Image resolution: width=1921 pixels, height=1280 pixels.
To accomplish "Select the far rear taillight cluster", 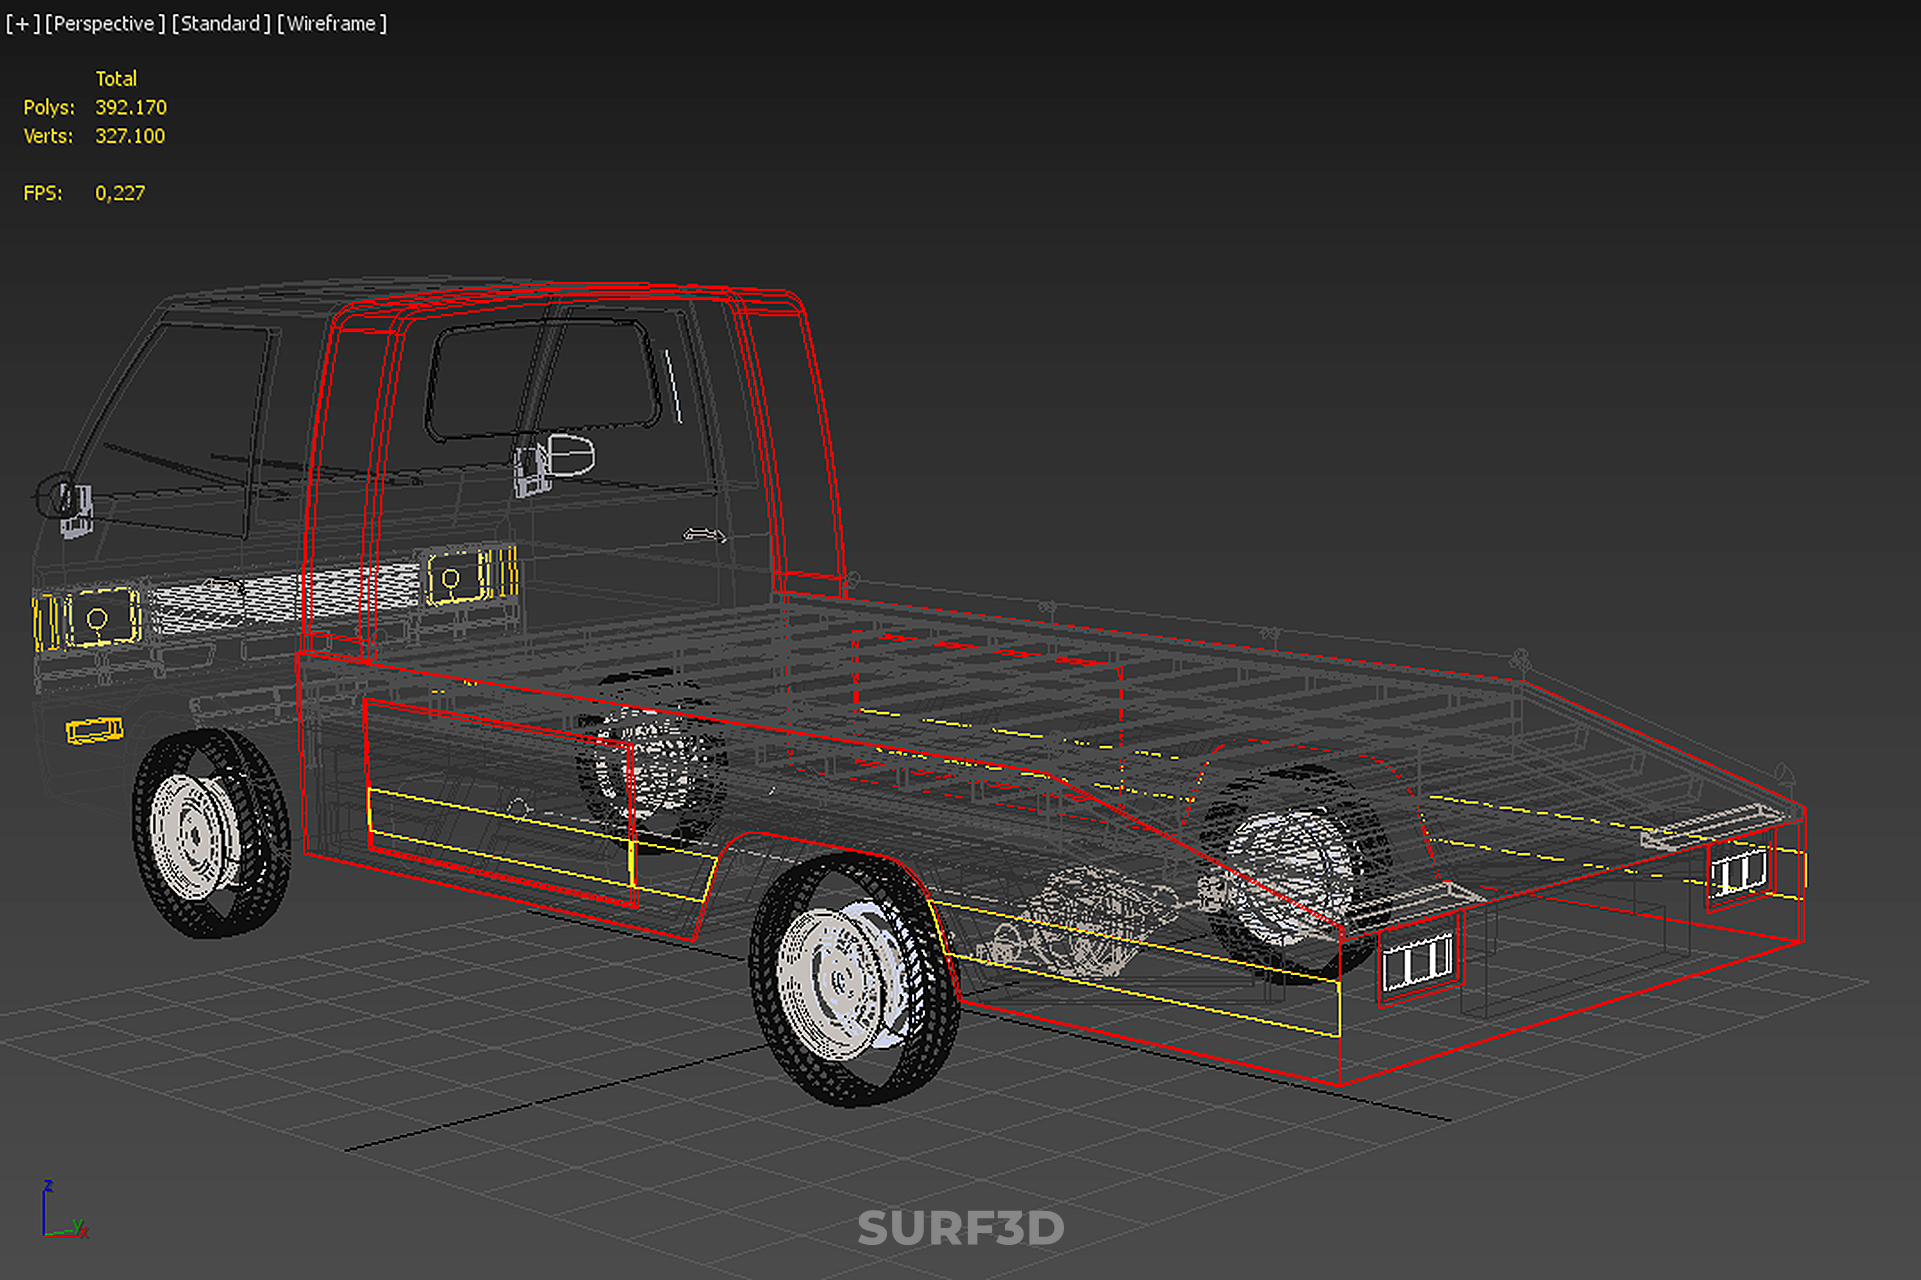I will pos(1739,872).
